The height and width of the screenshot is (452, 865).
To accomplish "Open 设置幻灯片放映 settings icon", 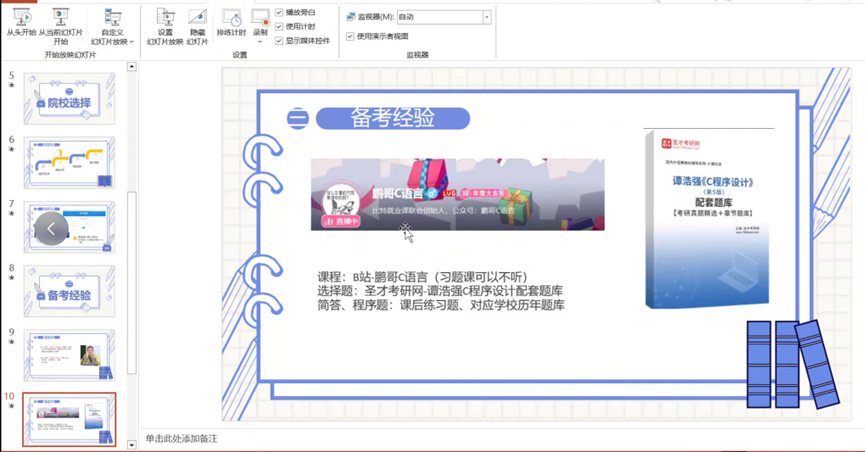I will point(165,18).
